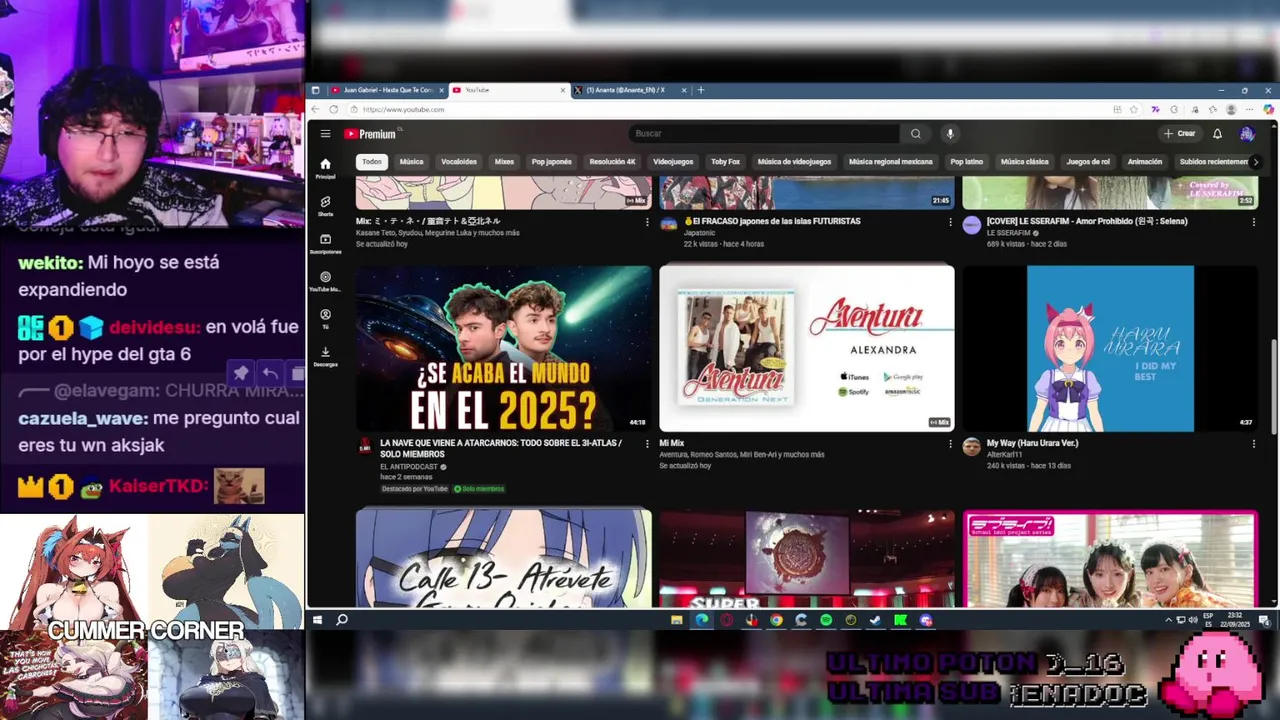Image resolution: width=1280 pixels, height=720 pixels.
Task: Open the Tú section in the sidebar
Action: 325,319
